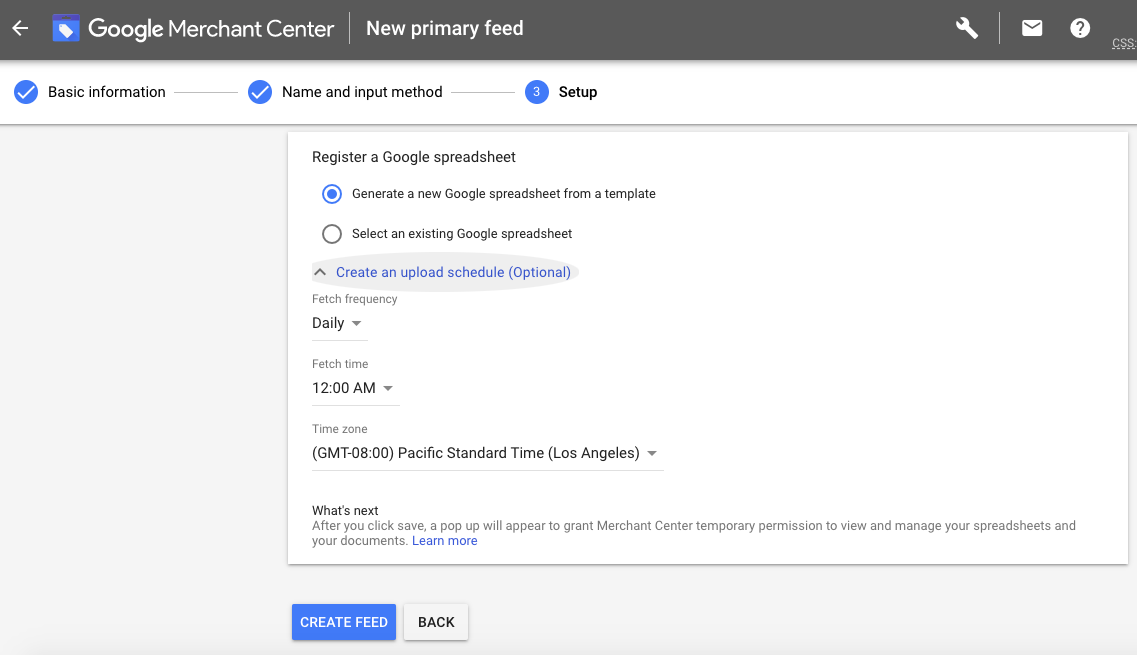
Task: Open the wrench tools menu
Action: (966, 29)
